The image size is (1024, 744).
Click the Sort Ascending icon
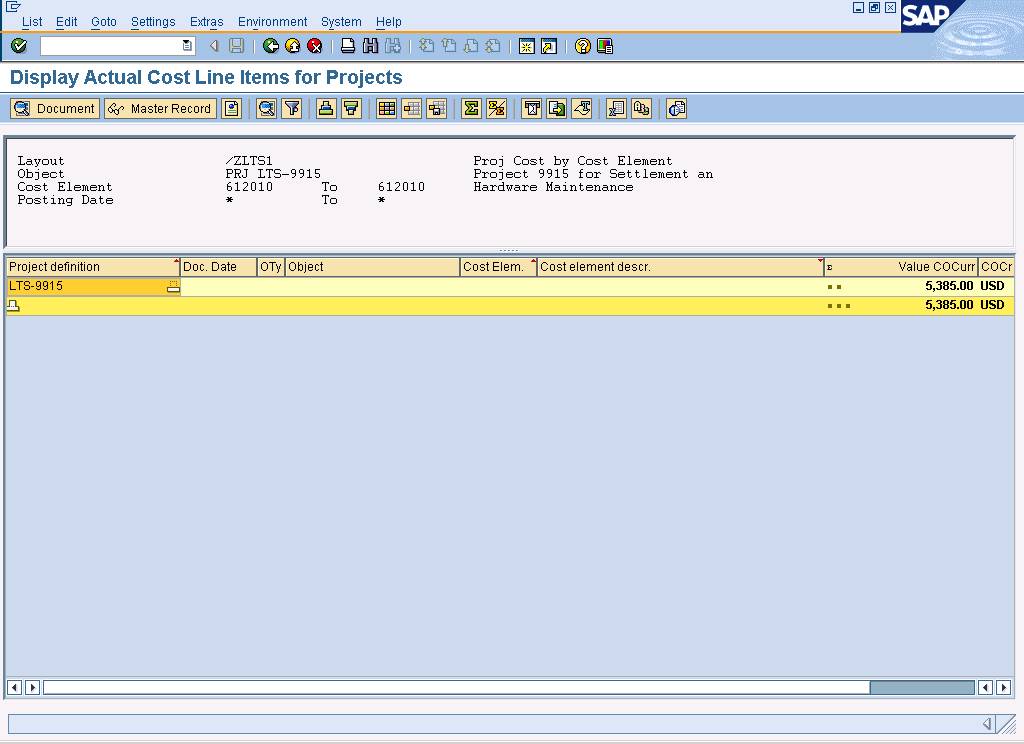coord(326,108)
